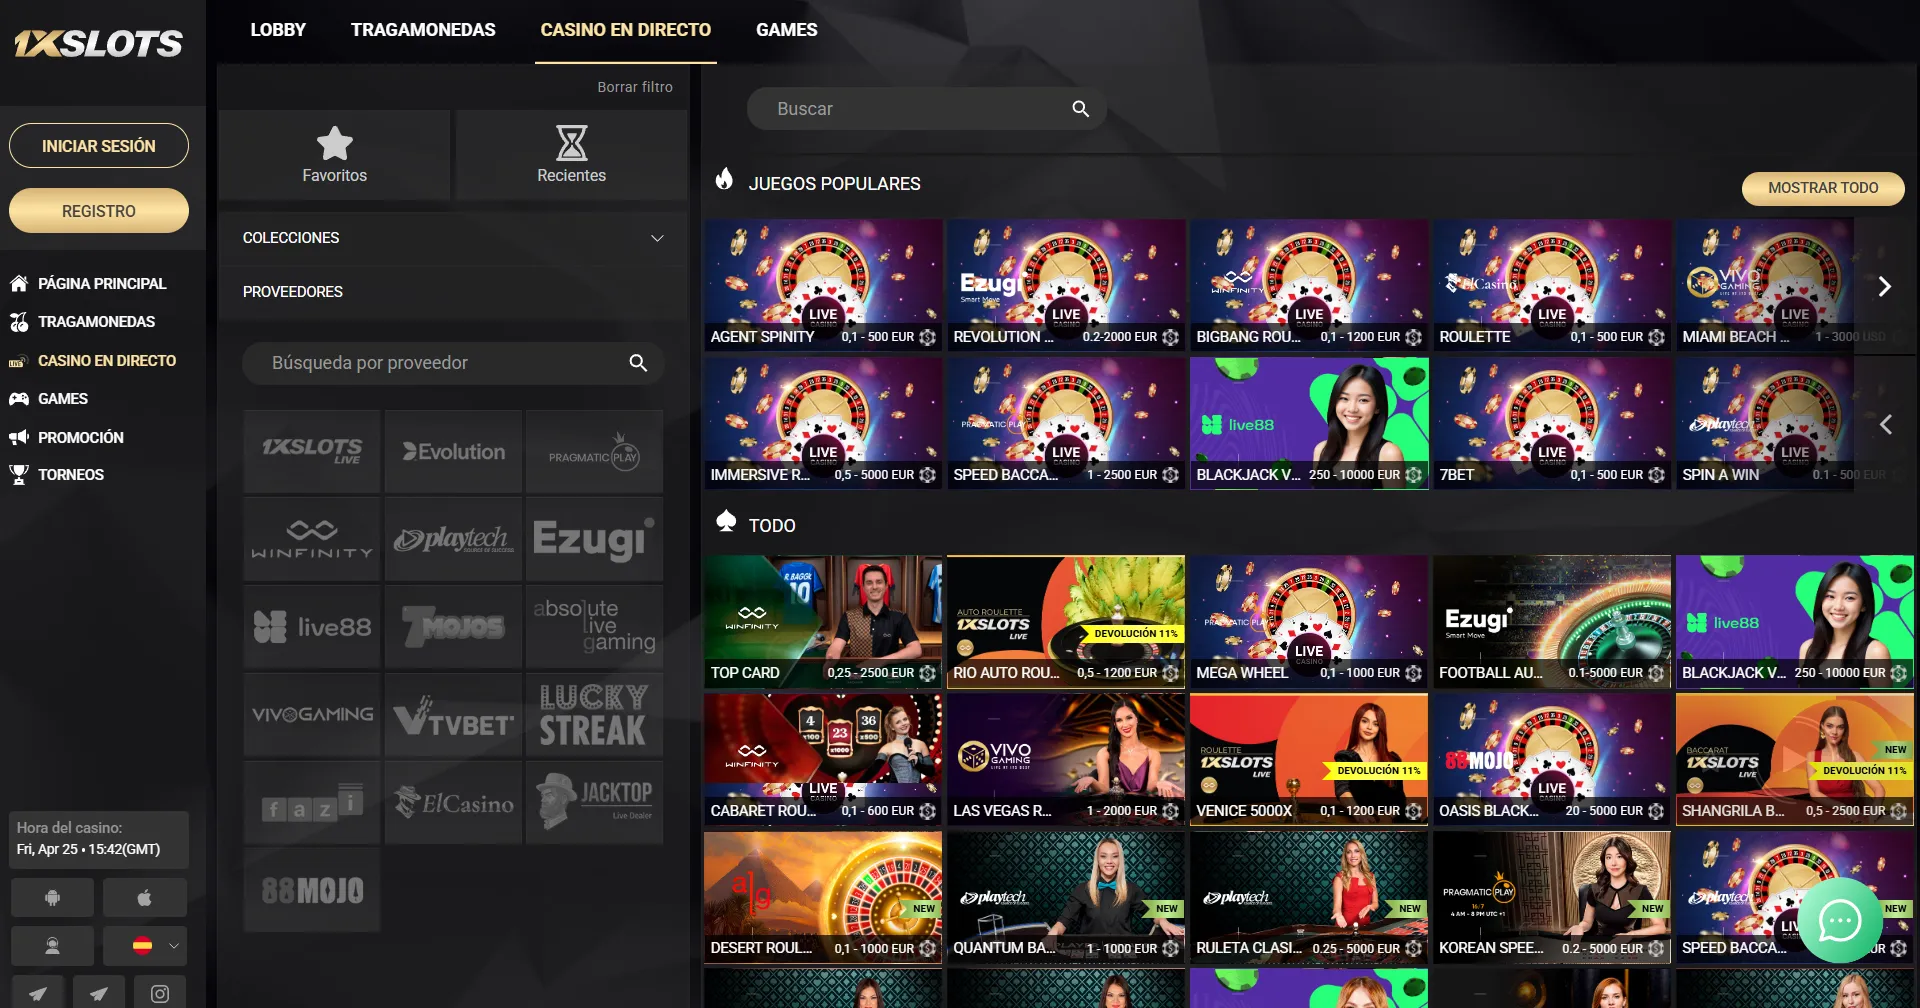
Task: Open the Instagram social link
Action: point(160,993)
